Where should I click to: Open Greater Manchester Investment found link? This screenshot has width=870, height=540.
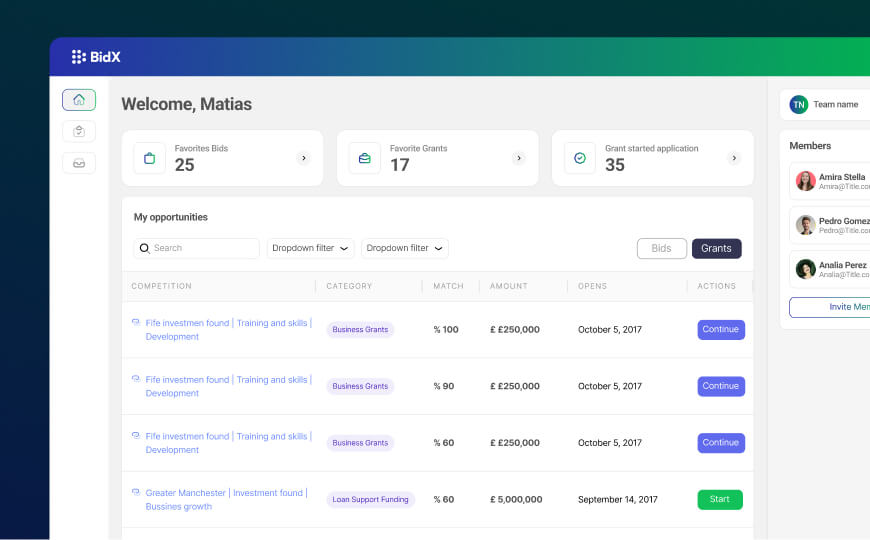(x=227, y=499)
